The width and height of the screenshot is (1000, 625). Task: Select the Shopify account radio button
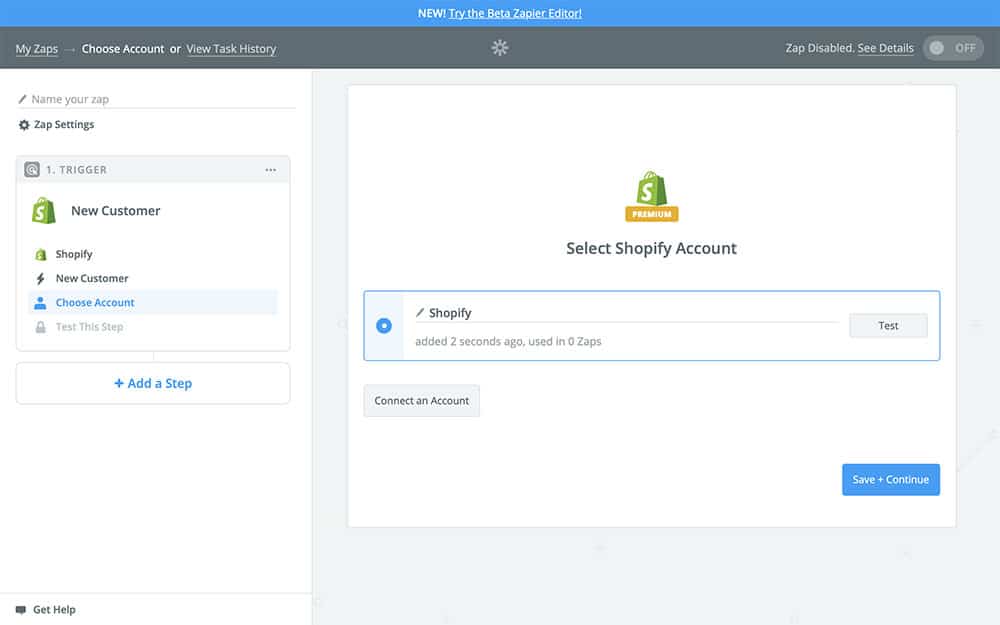(384, 326)
